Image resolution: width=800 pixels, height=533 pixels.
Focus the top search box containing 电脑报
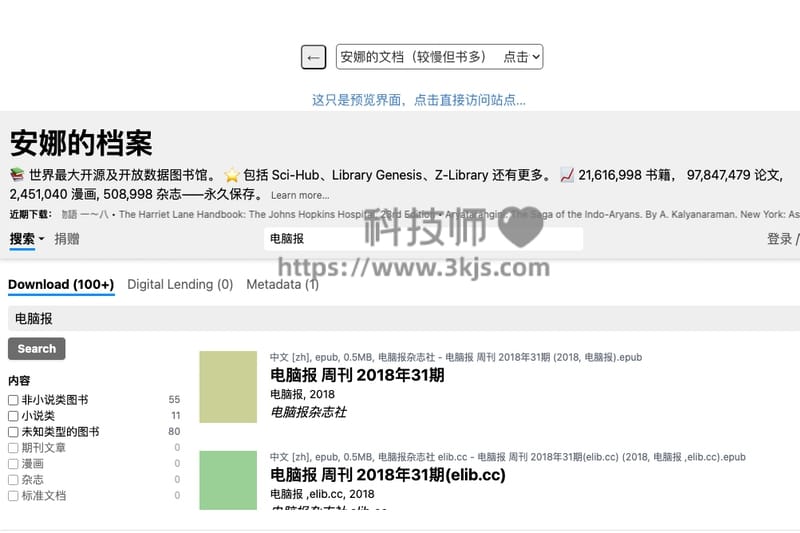(x=423, y=239)
